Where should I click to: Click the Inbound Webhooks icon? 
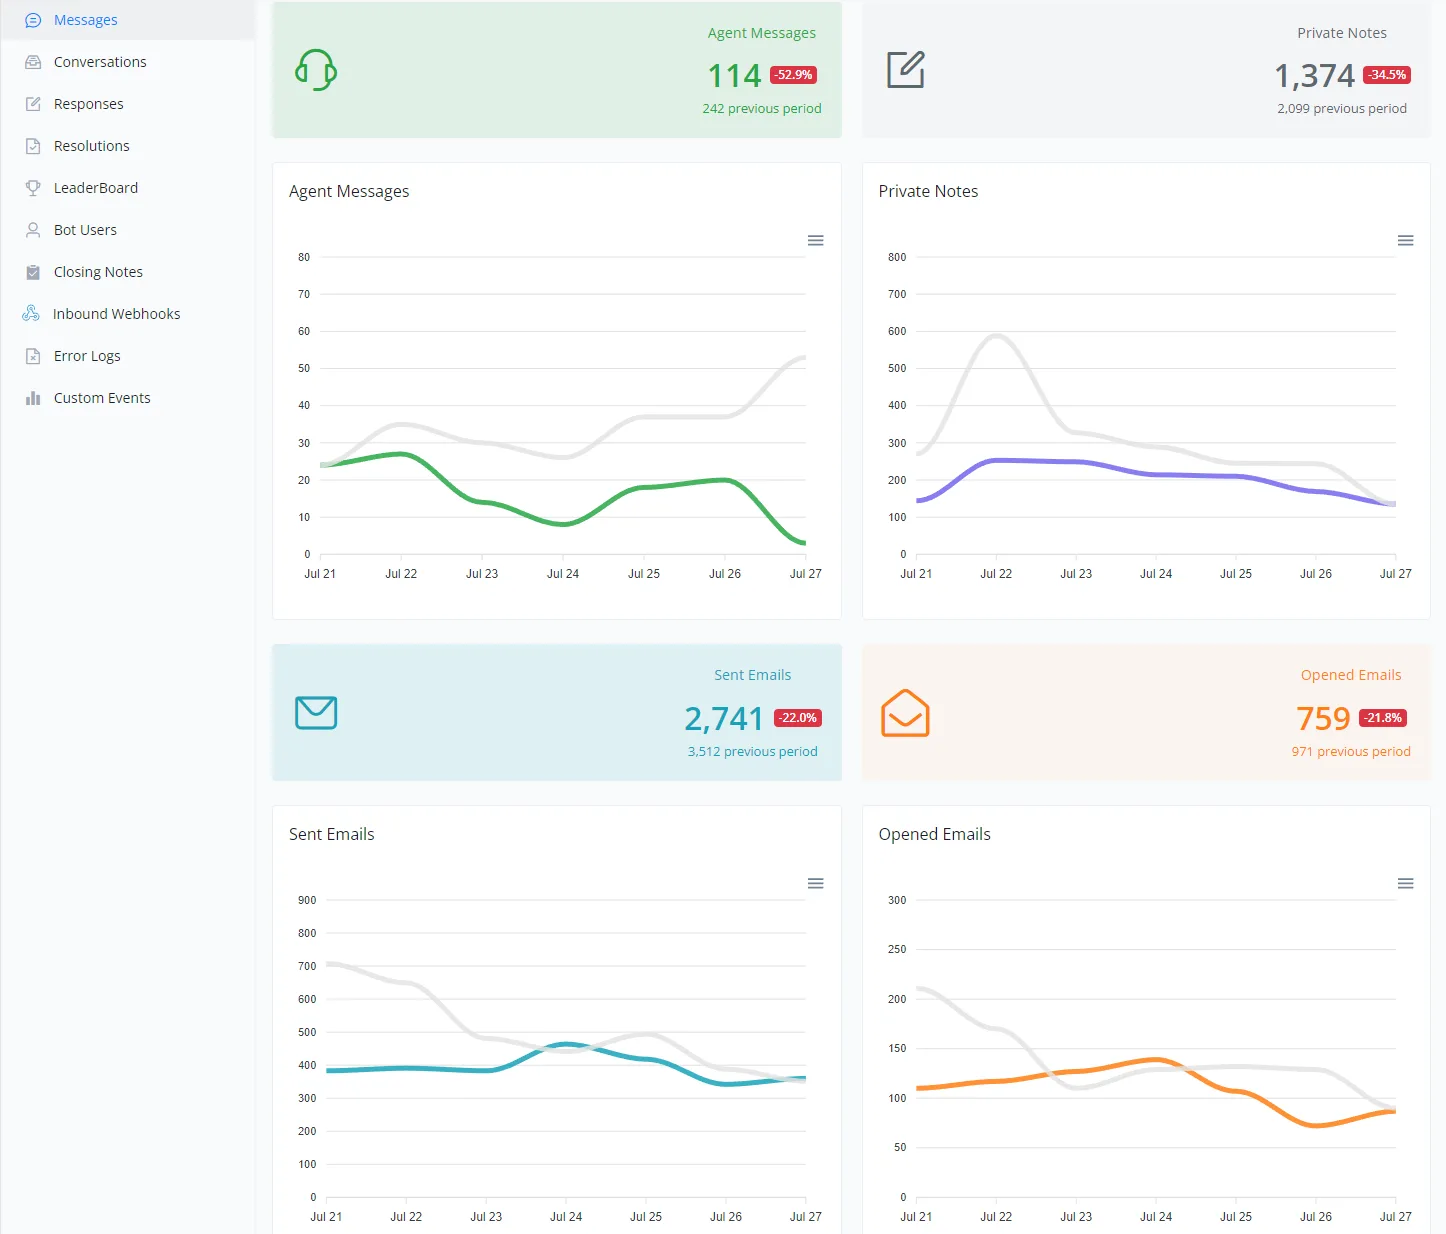click(31, 314)
